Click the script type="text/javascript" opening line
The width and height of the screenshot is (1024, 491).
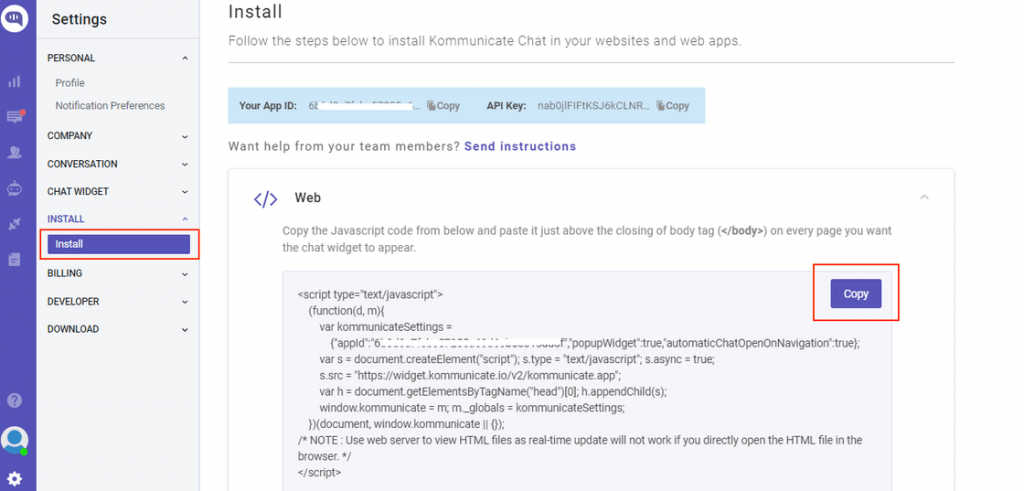coord(370,294)
